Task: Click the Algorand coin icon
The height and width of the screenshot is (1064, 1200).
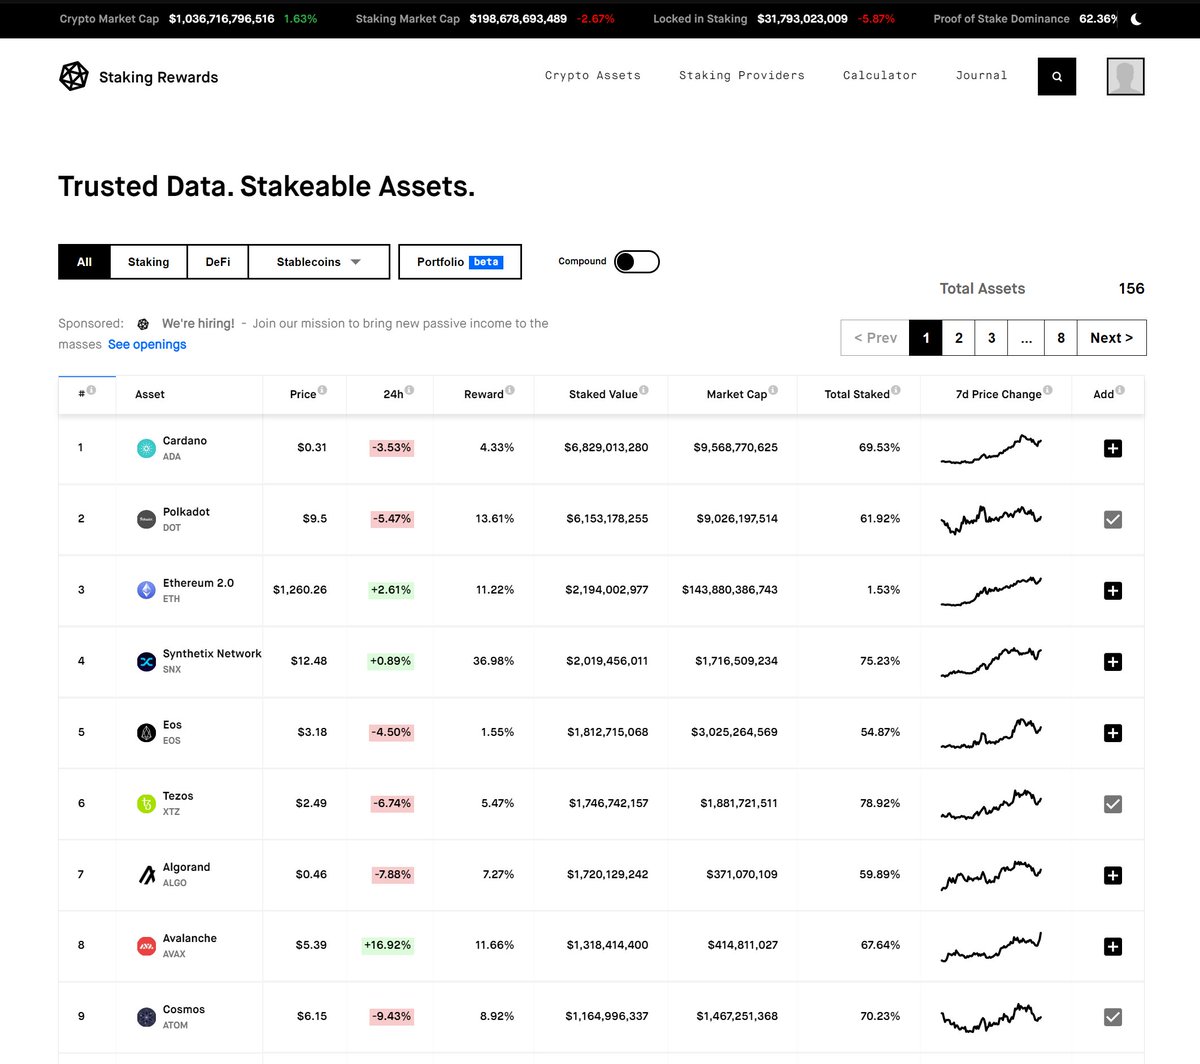Action: point(146,874)
